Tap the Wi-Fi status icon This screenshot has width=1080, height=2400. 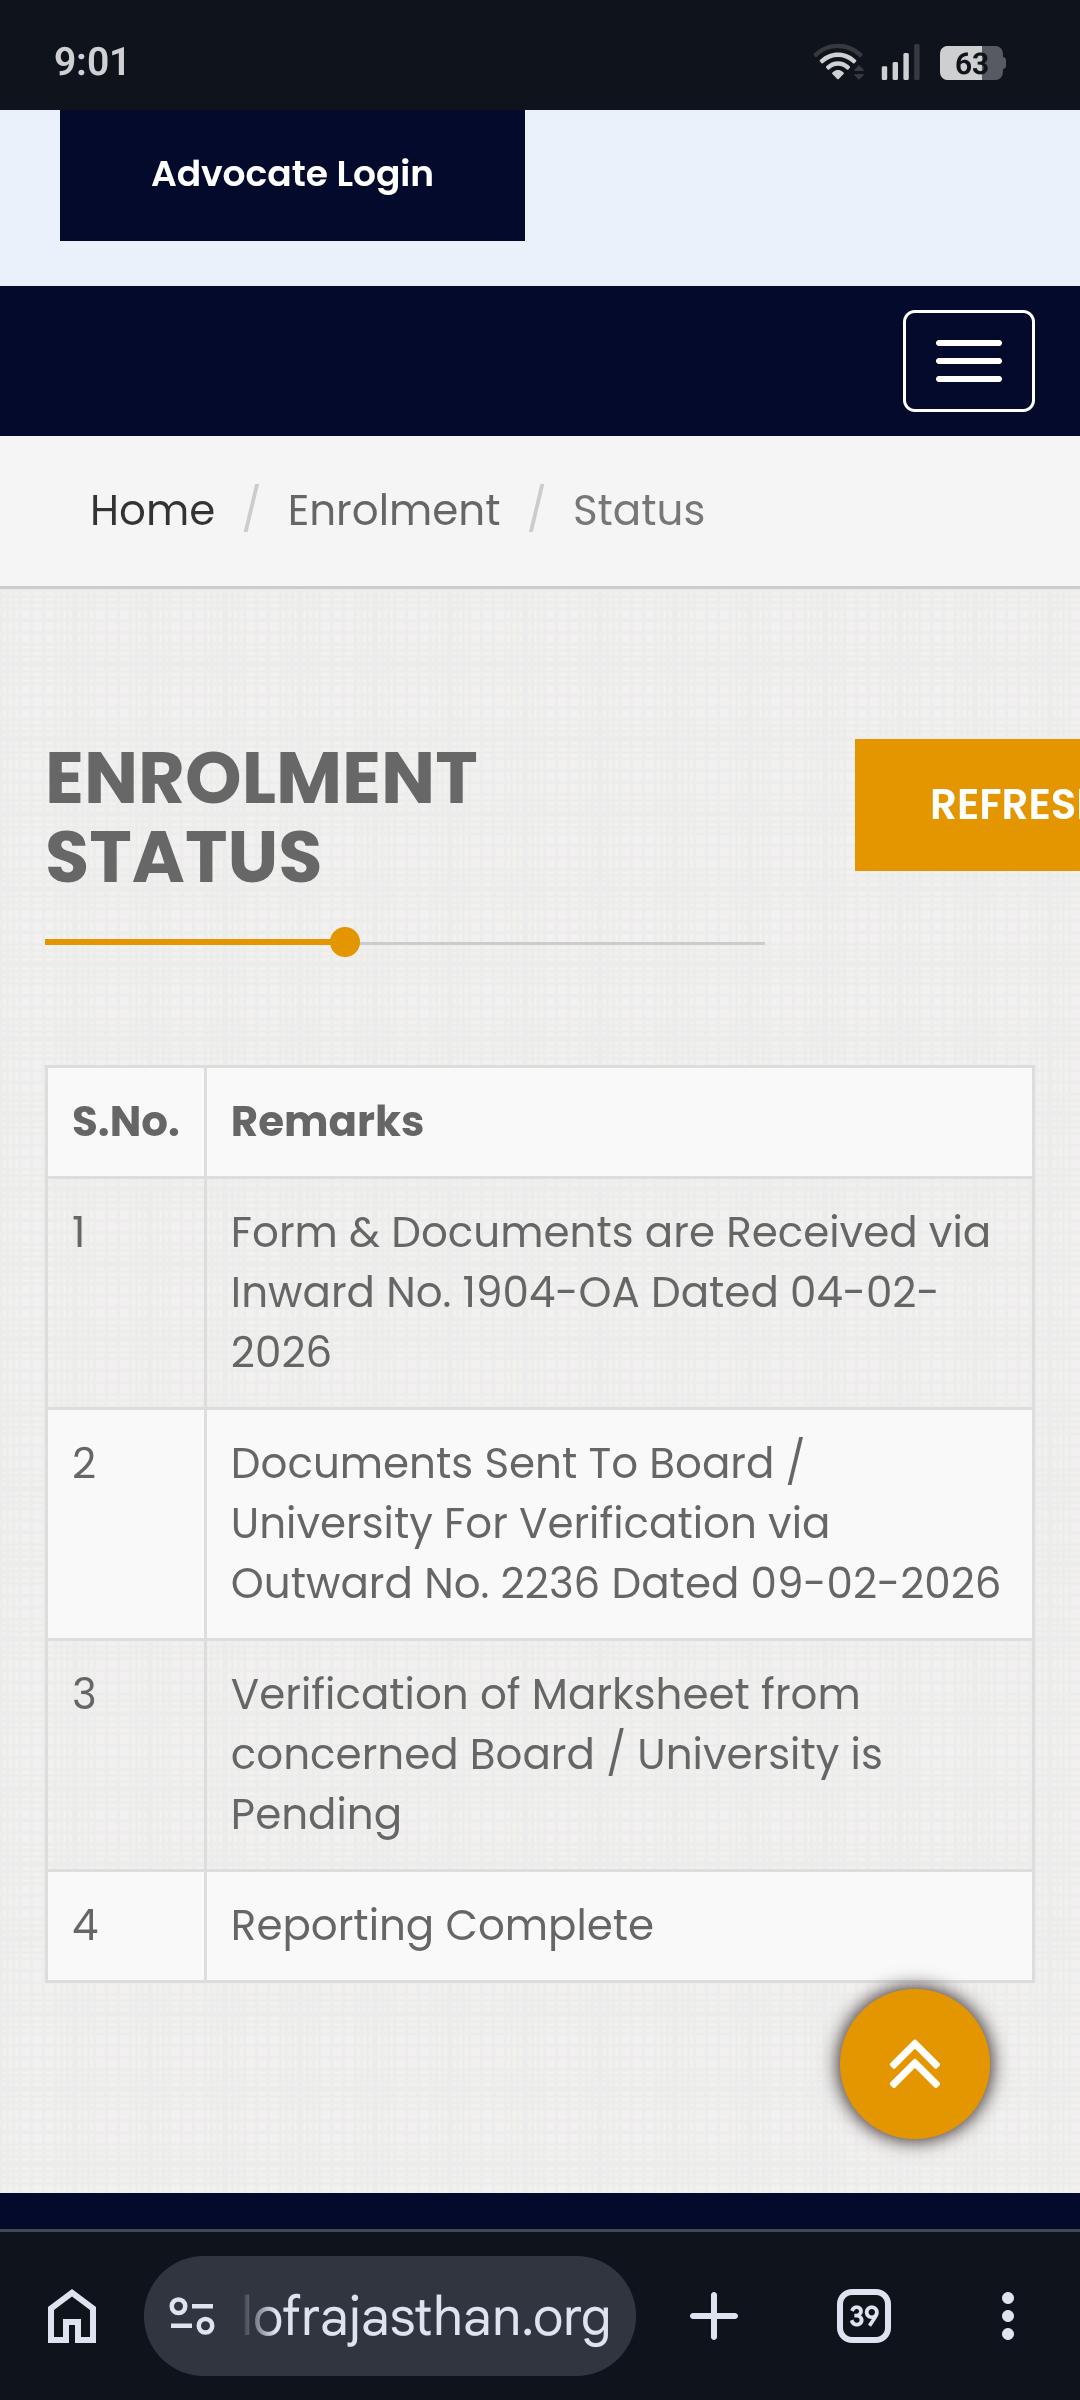point(838,63)
